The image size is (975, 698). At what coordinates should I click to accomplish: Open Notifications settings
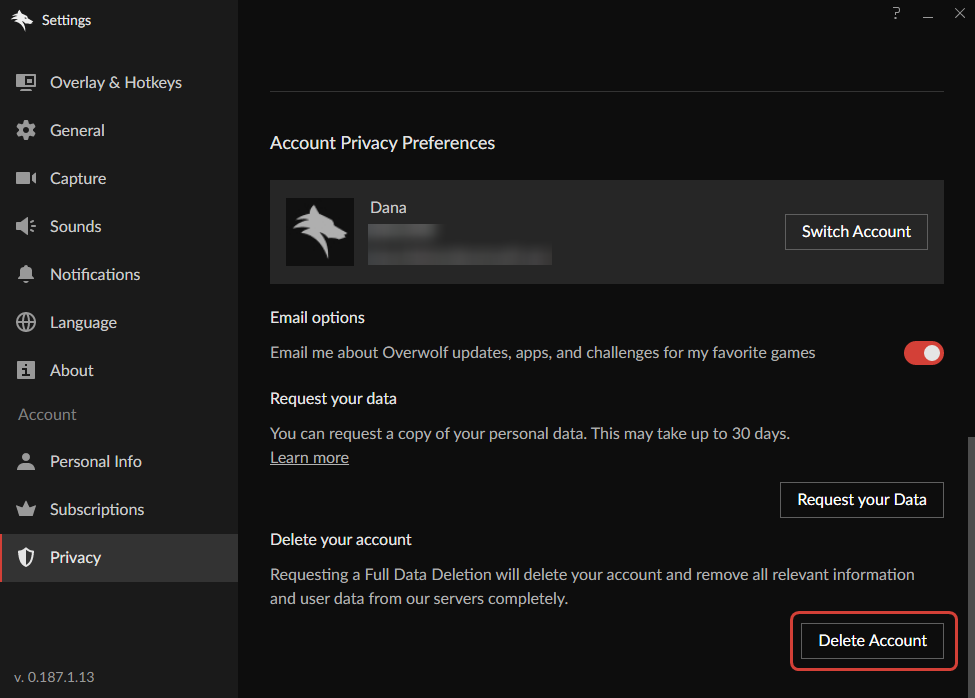pos(119,274)
